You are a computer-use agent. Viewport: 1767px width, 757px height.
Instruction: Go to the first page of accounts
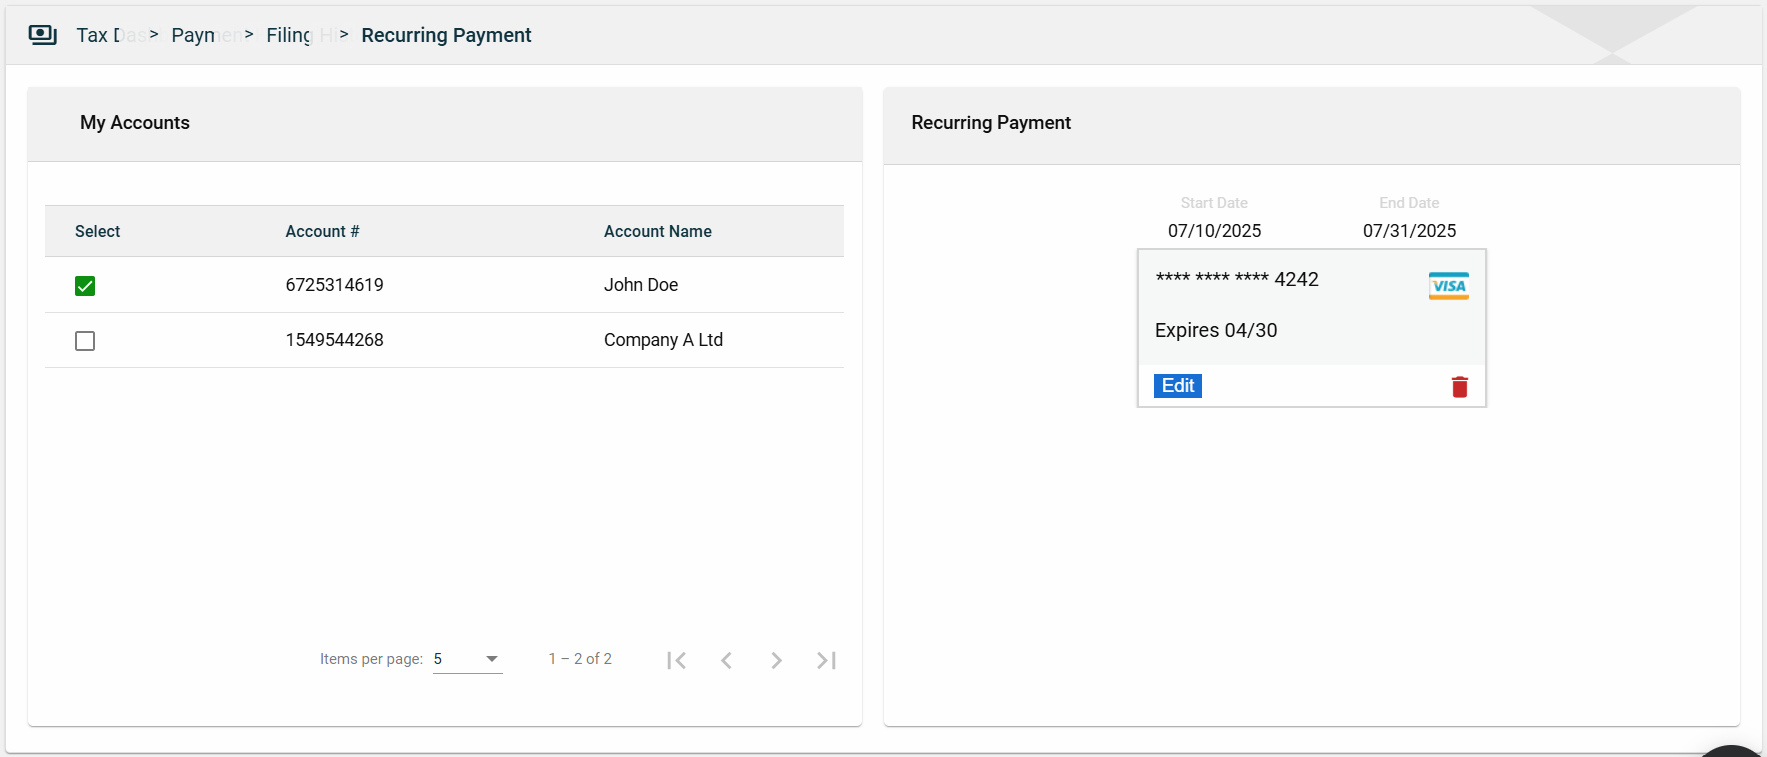point(677,660)
